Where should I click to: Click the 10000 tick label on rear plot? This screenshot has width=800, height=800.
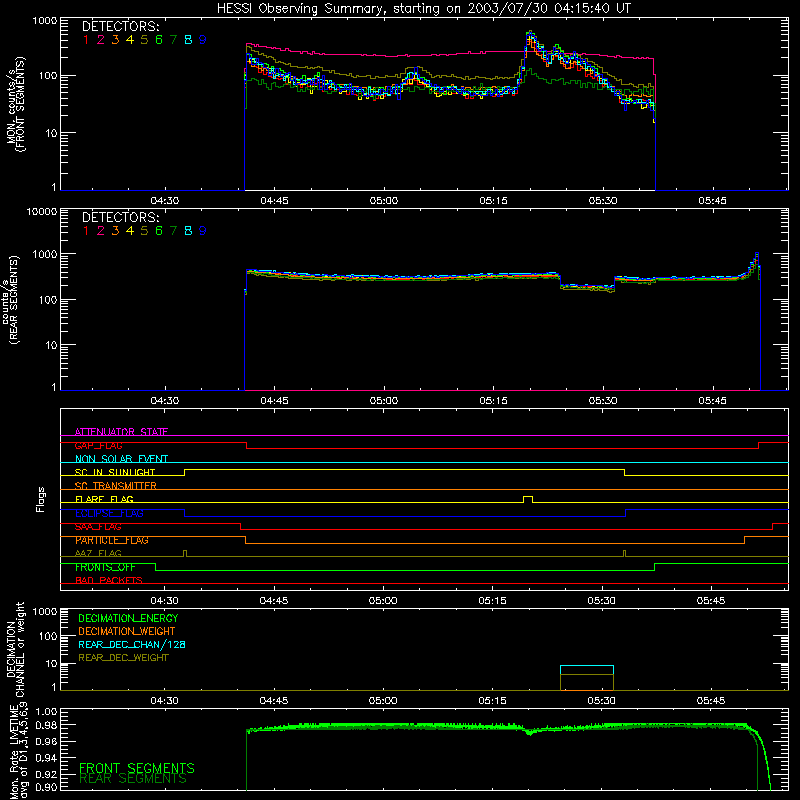coord(42,211)
